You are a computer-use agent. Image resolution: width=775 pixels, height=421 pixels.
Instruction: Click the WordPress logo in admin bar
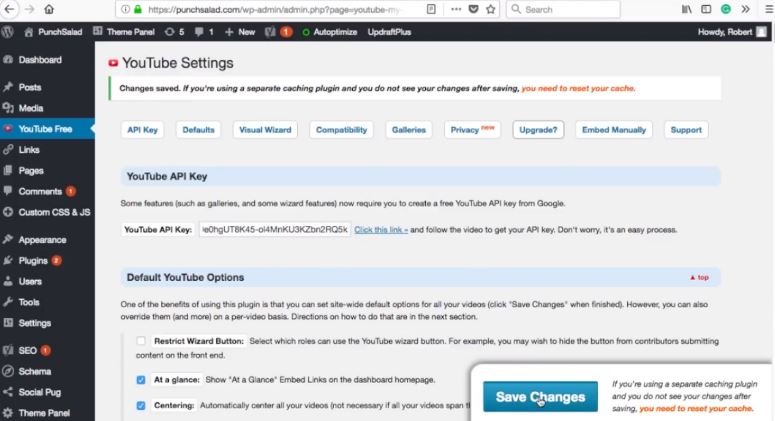pos(7,32)
